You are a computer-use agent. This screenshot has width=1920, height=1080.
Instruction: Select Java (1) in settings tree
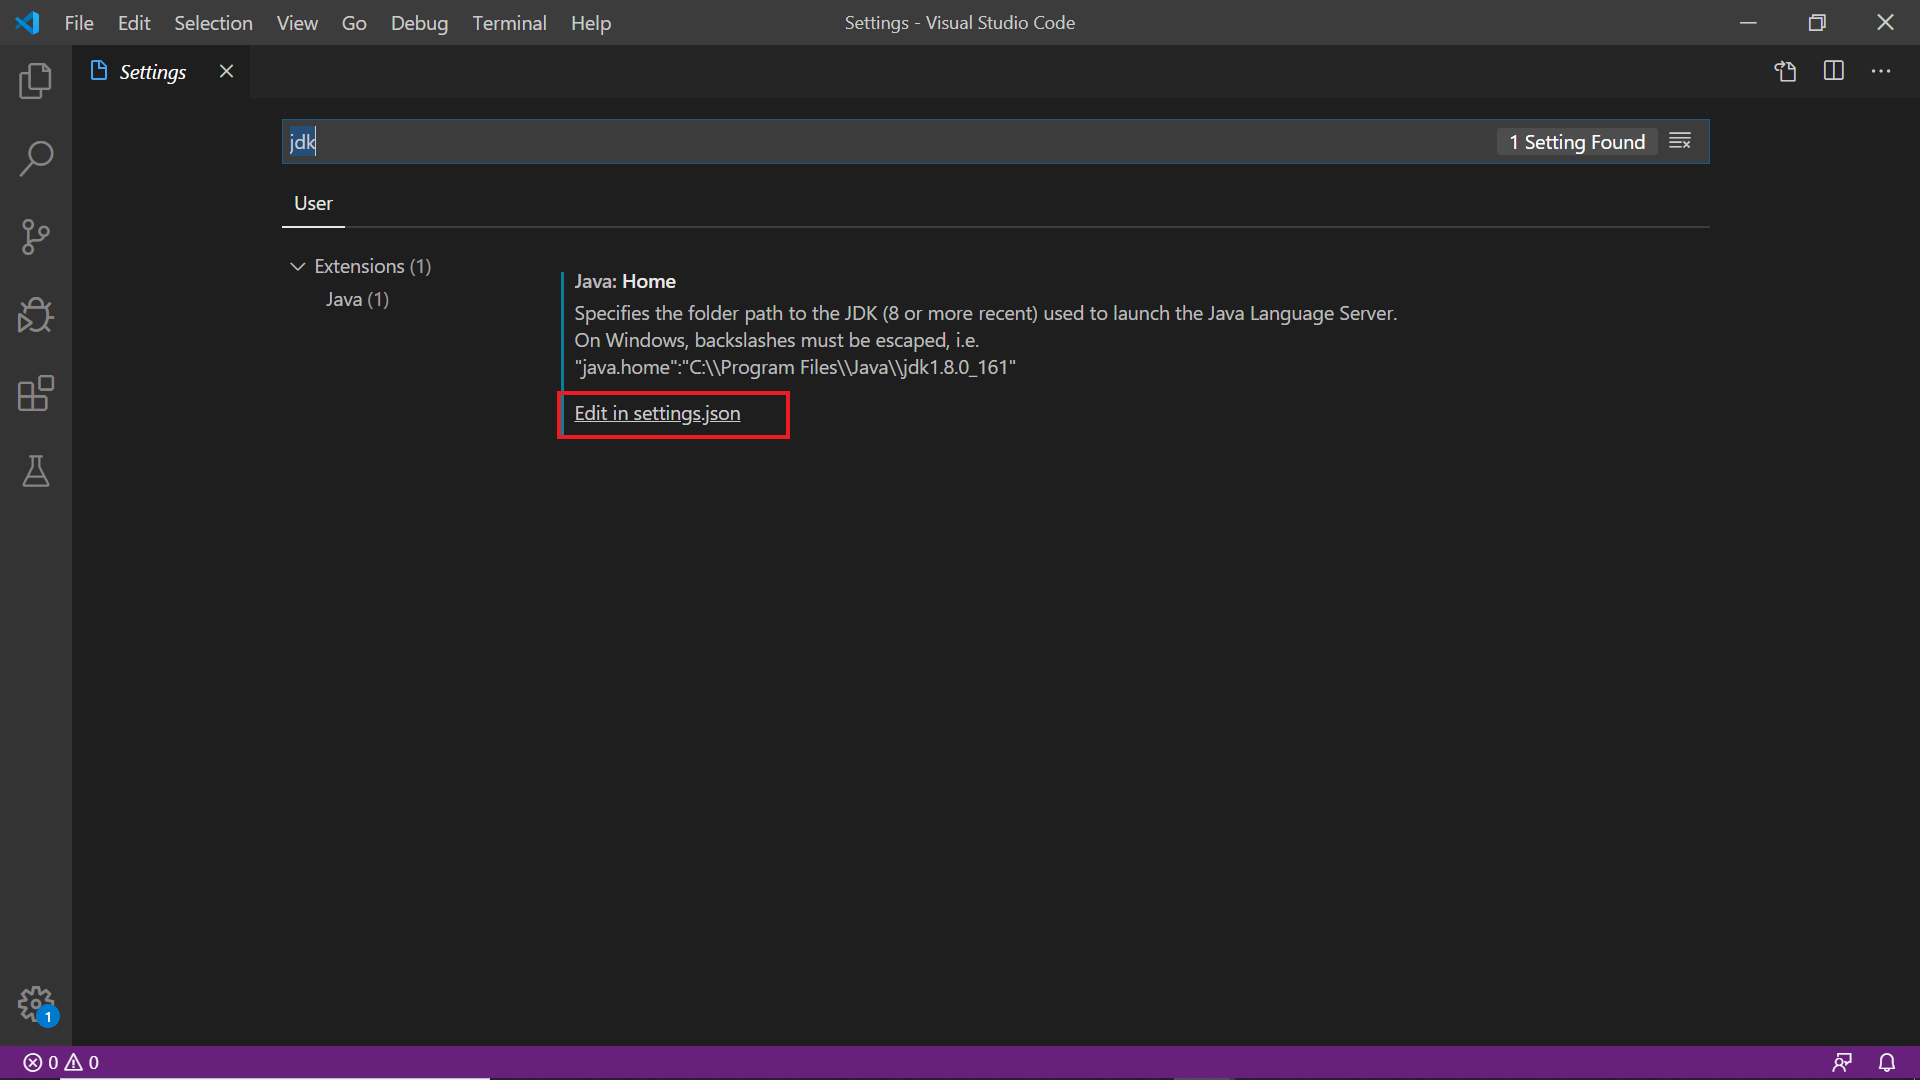[x=357, y=299]
